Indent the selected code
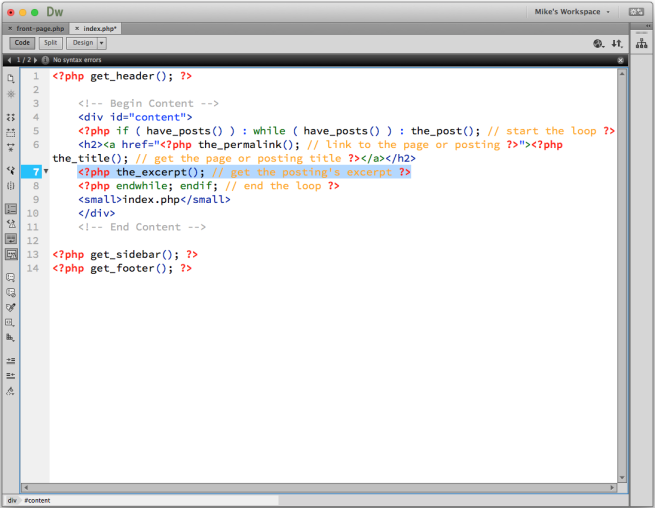Image resolution: width=655 pixels, height=508 pixels. pos(11,361)
